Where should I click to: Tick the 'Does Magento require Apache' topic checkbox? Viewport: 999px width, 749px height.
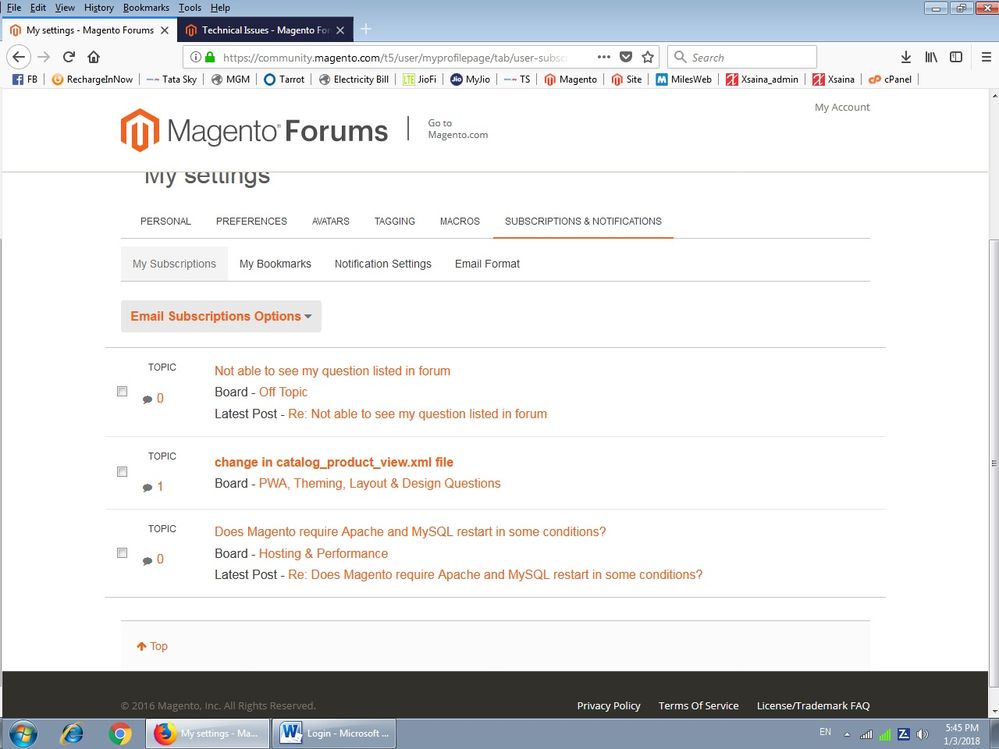(122, 553)
